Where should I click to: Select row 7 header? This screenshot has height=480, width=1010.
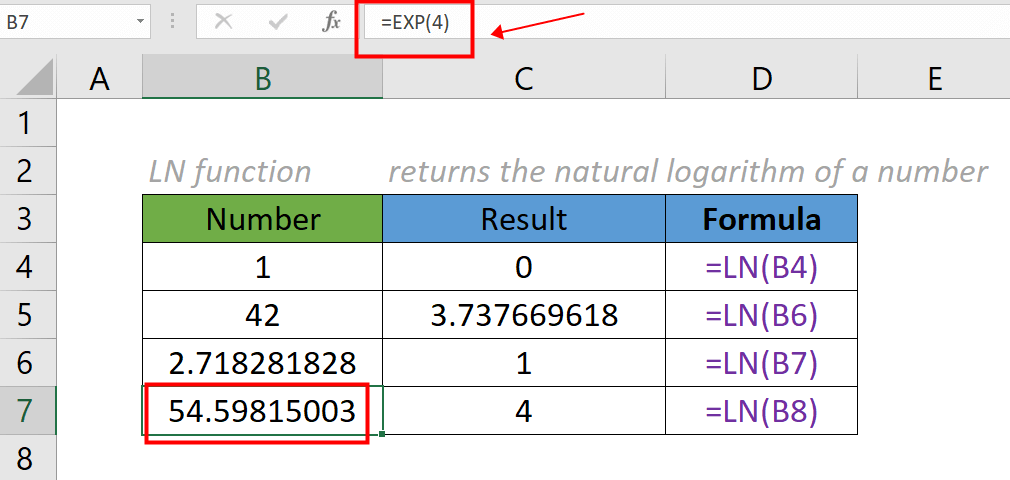pyautogui.click(x=26, y=411)
